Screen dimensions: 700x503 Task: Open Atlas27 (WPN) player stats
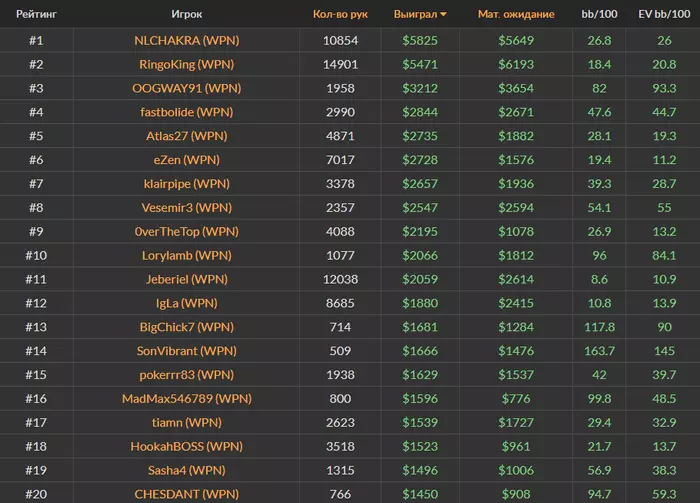187,136
